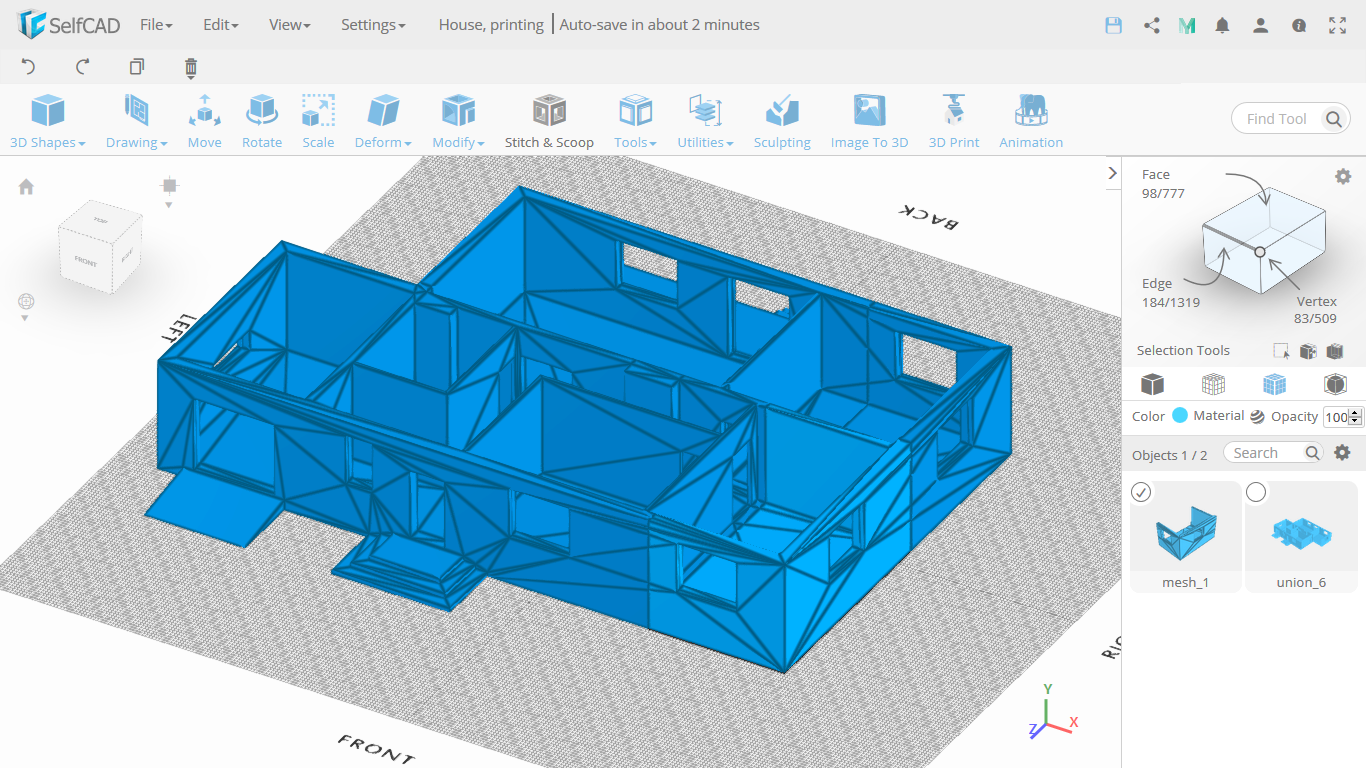
Task: Select the Material sphere icon
Action: [x=1257, y=416]
